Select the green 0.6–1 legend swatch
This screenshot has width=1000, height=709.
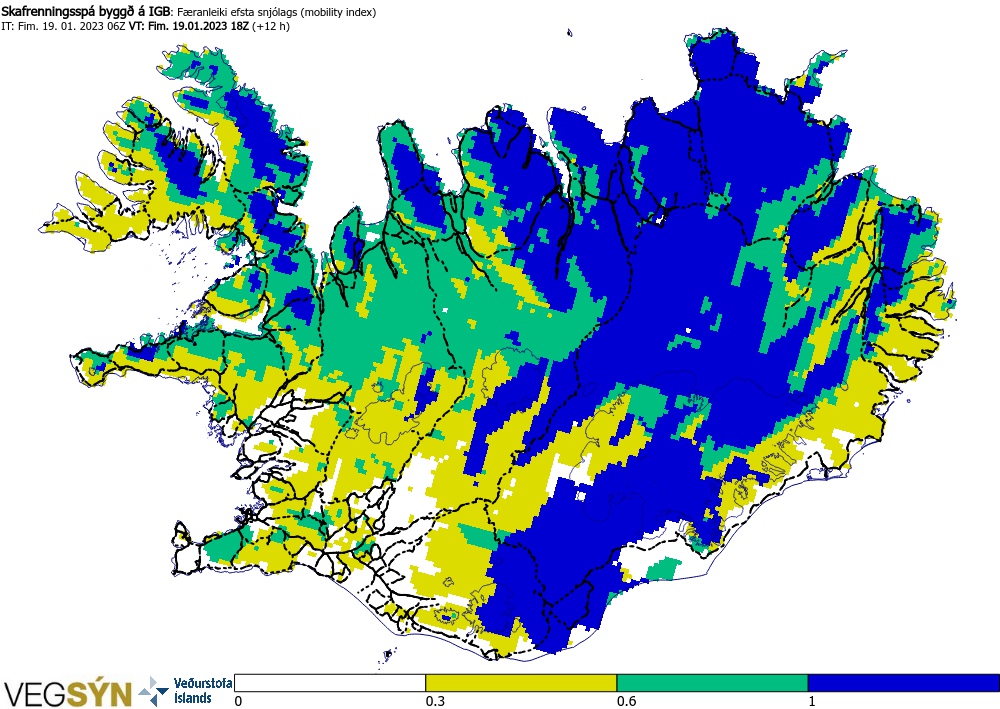click(x=712, y=683)
